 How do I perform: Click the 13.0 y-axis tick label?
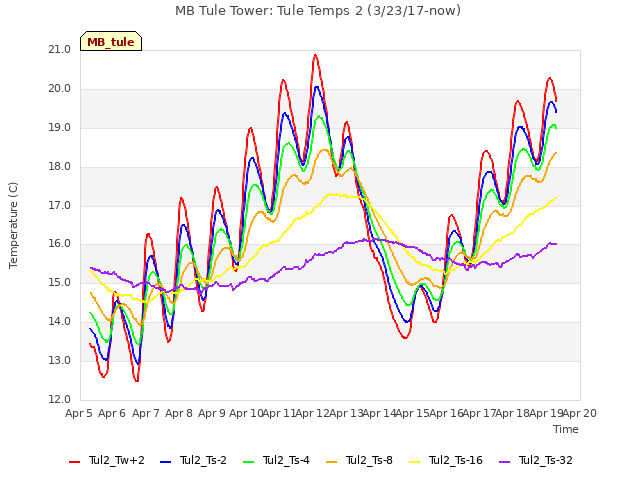pyautogui.click(x=60, y=360)
